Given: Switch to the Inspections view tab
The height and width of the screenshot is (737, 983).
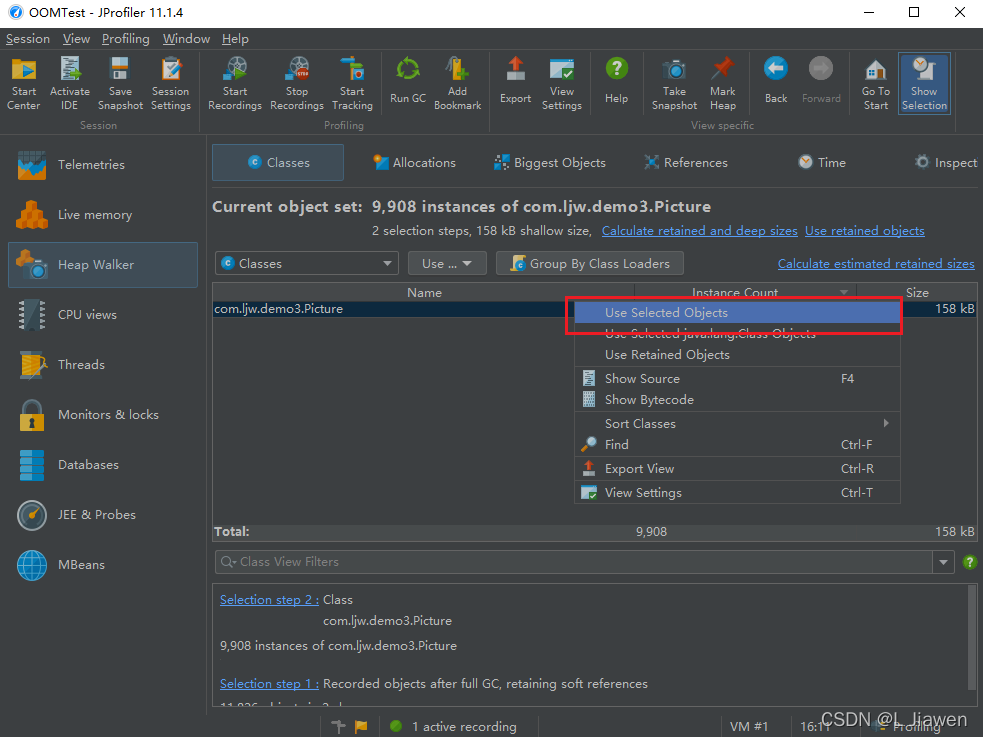Looking at the screenshot, I should [945, 162].
